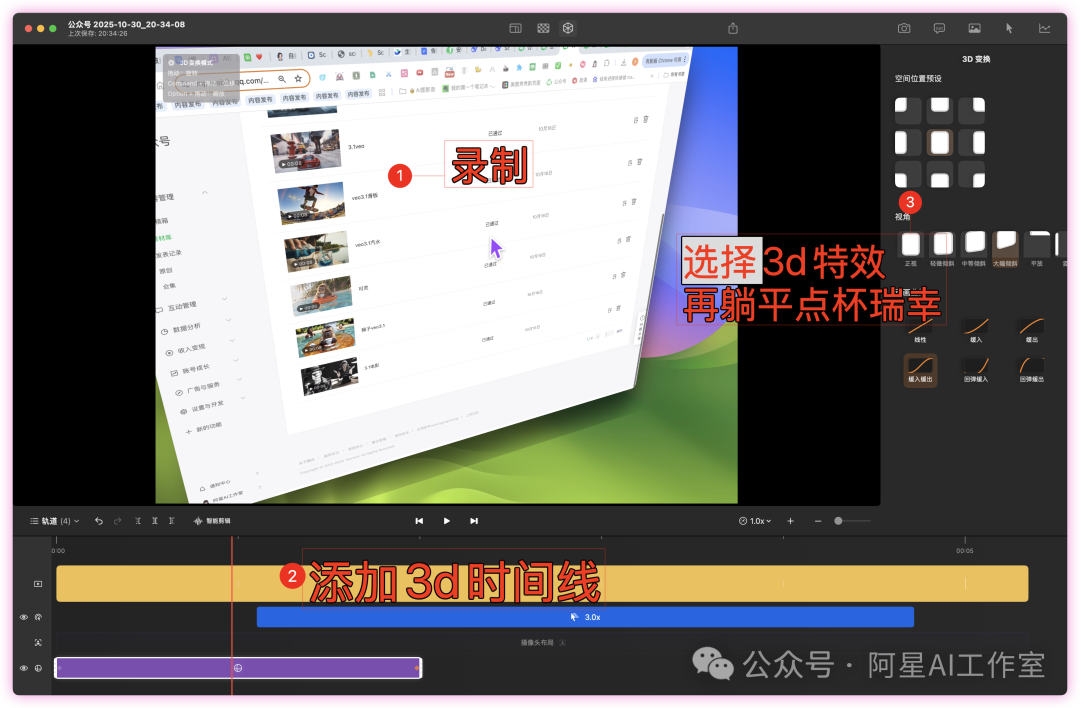1080x708 pixels.
Task: Select the purple 3D transform clip
Action: pos(238,668)
